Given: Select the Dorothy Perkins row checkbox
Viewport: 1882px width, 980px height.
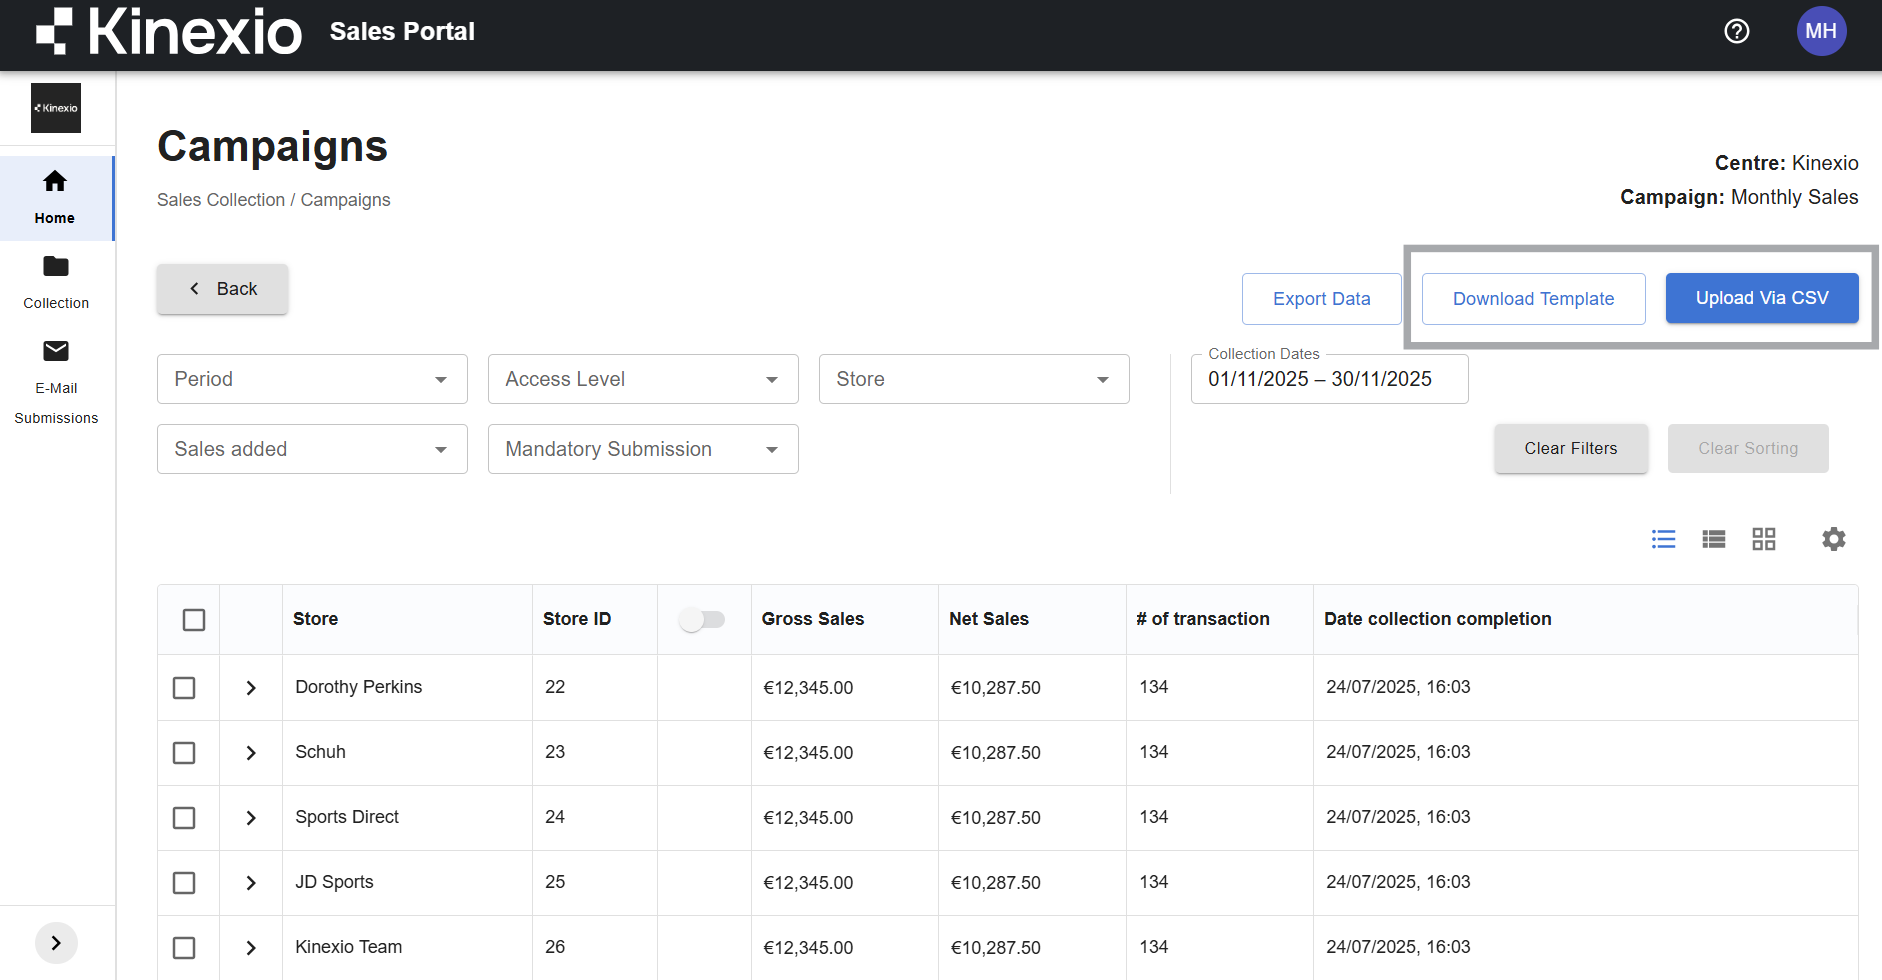Looking at the screenshot, I should pyautogui.click(x=184, y=688).
